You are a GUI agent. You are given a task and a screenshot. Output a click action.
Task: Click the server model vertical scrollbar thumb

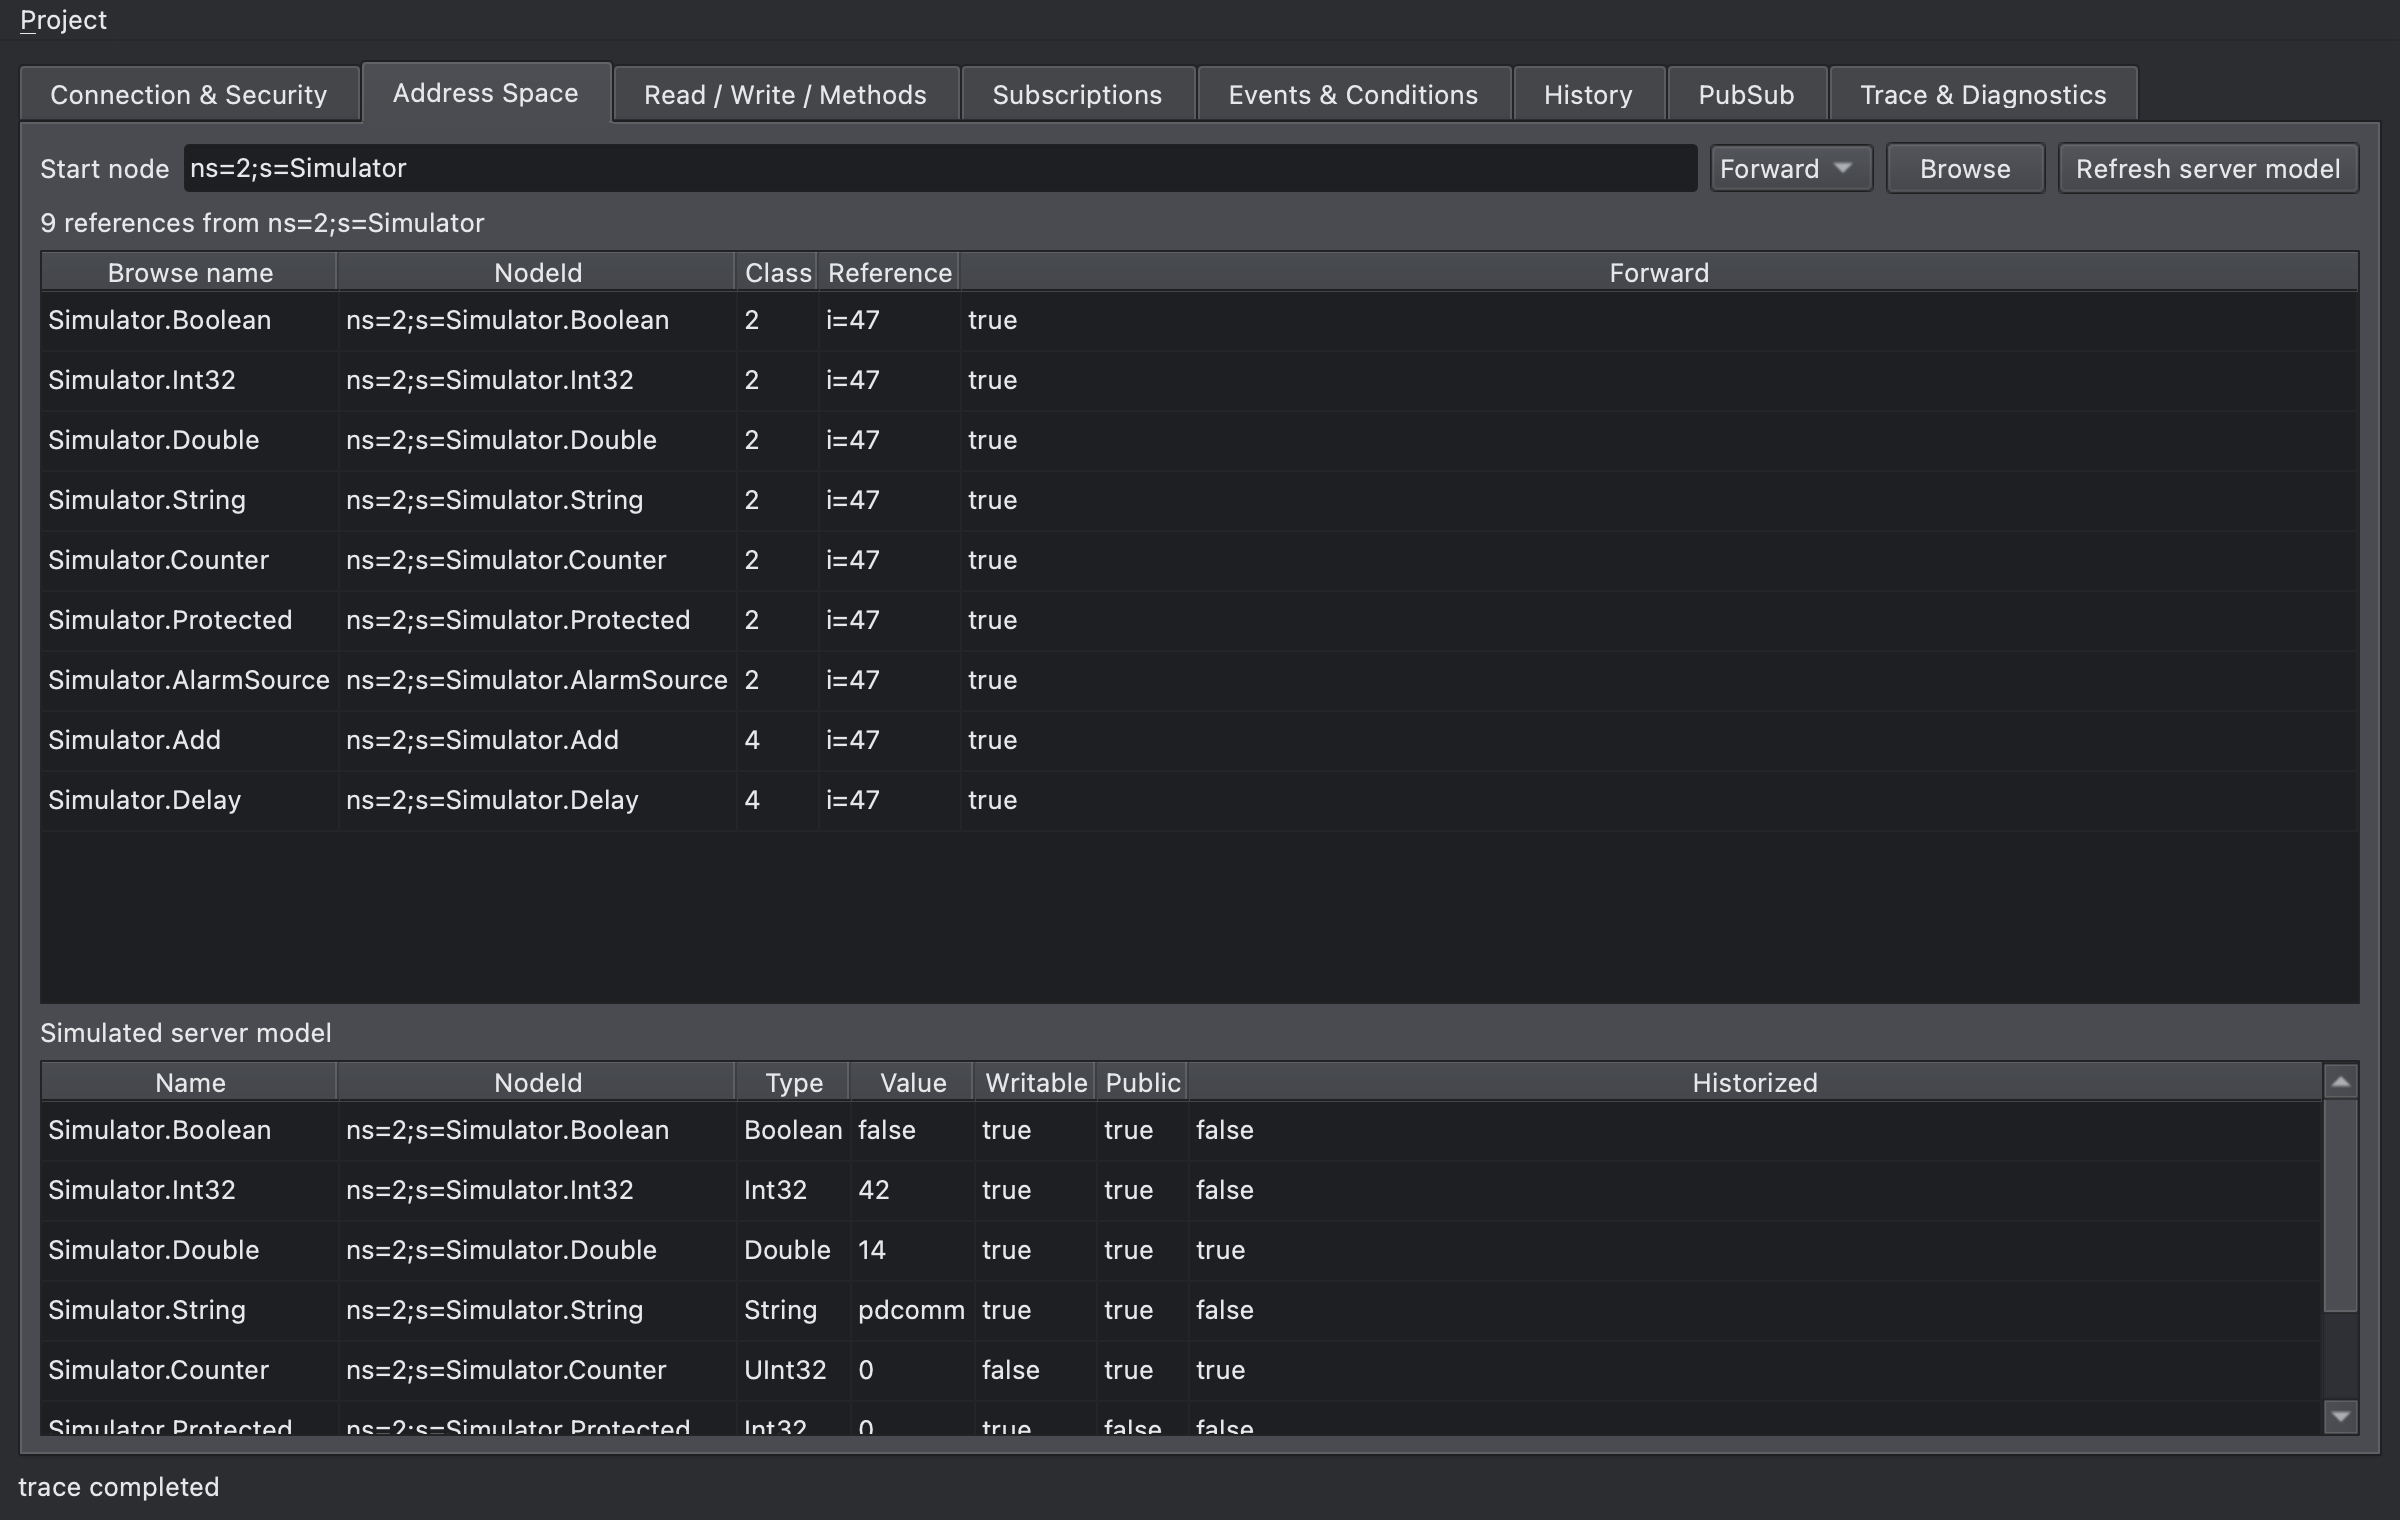pos(2340,1206)
